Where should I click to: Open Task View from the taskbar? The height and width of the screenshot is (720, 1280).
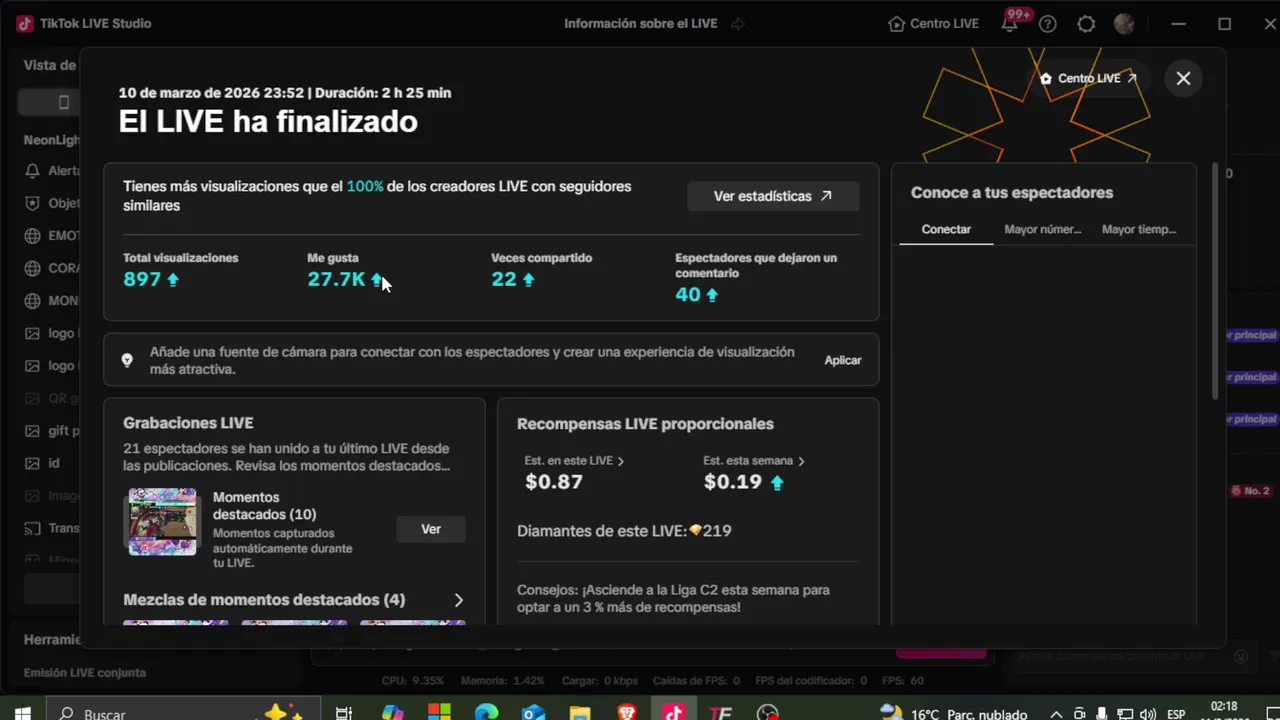click(x=343, y=713)
